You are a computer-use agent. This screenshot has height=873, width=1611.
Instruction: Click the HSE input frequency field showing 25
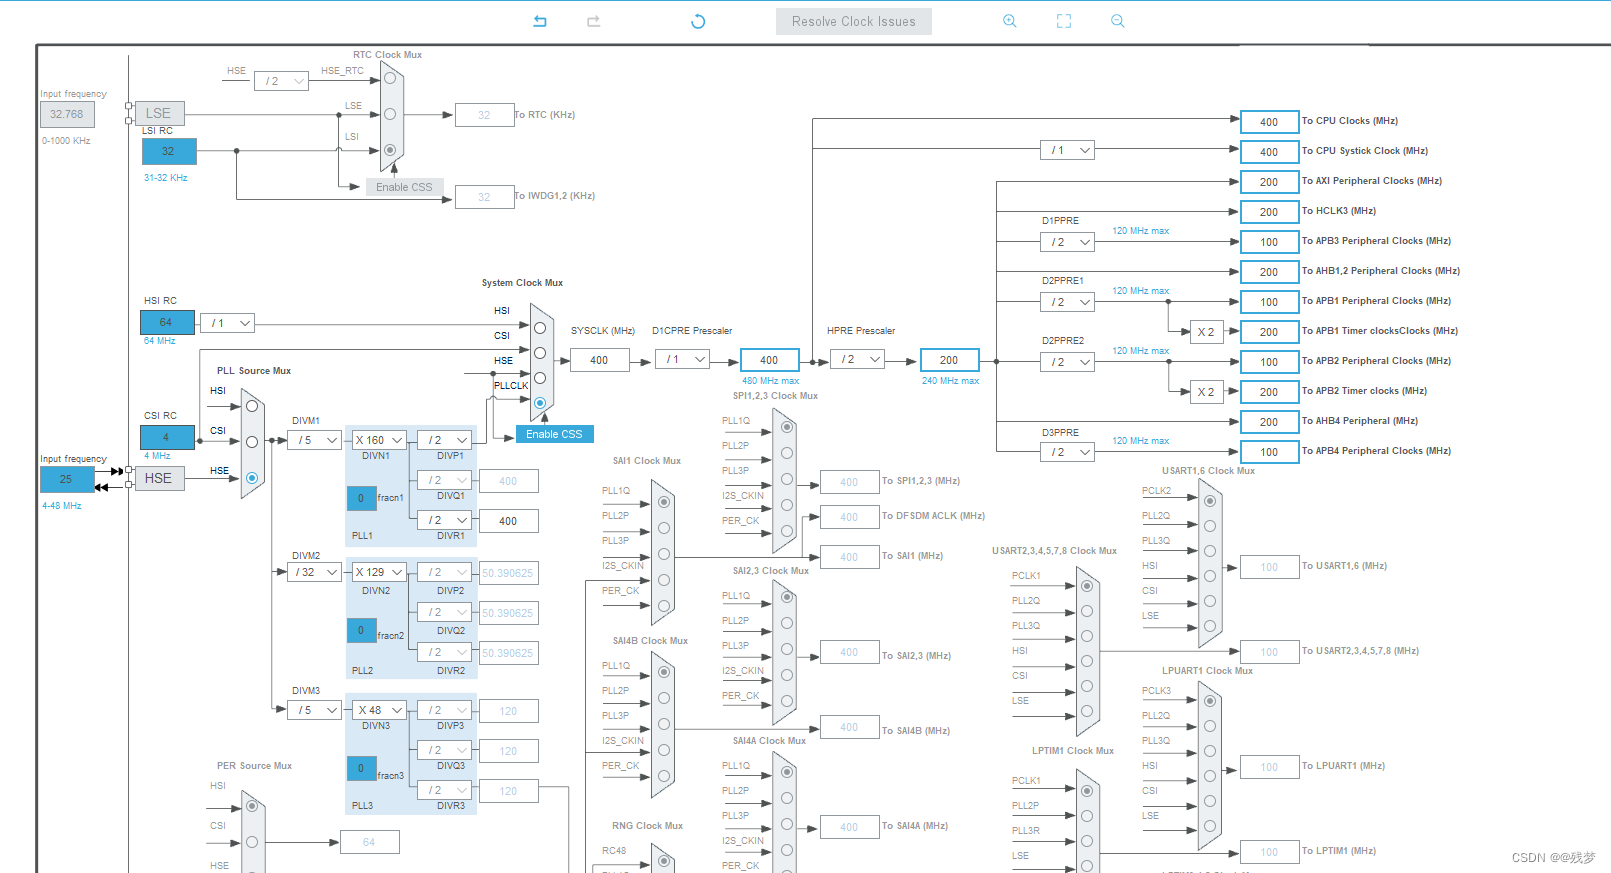pos(67,479)
